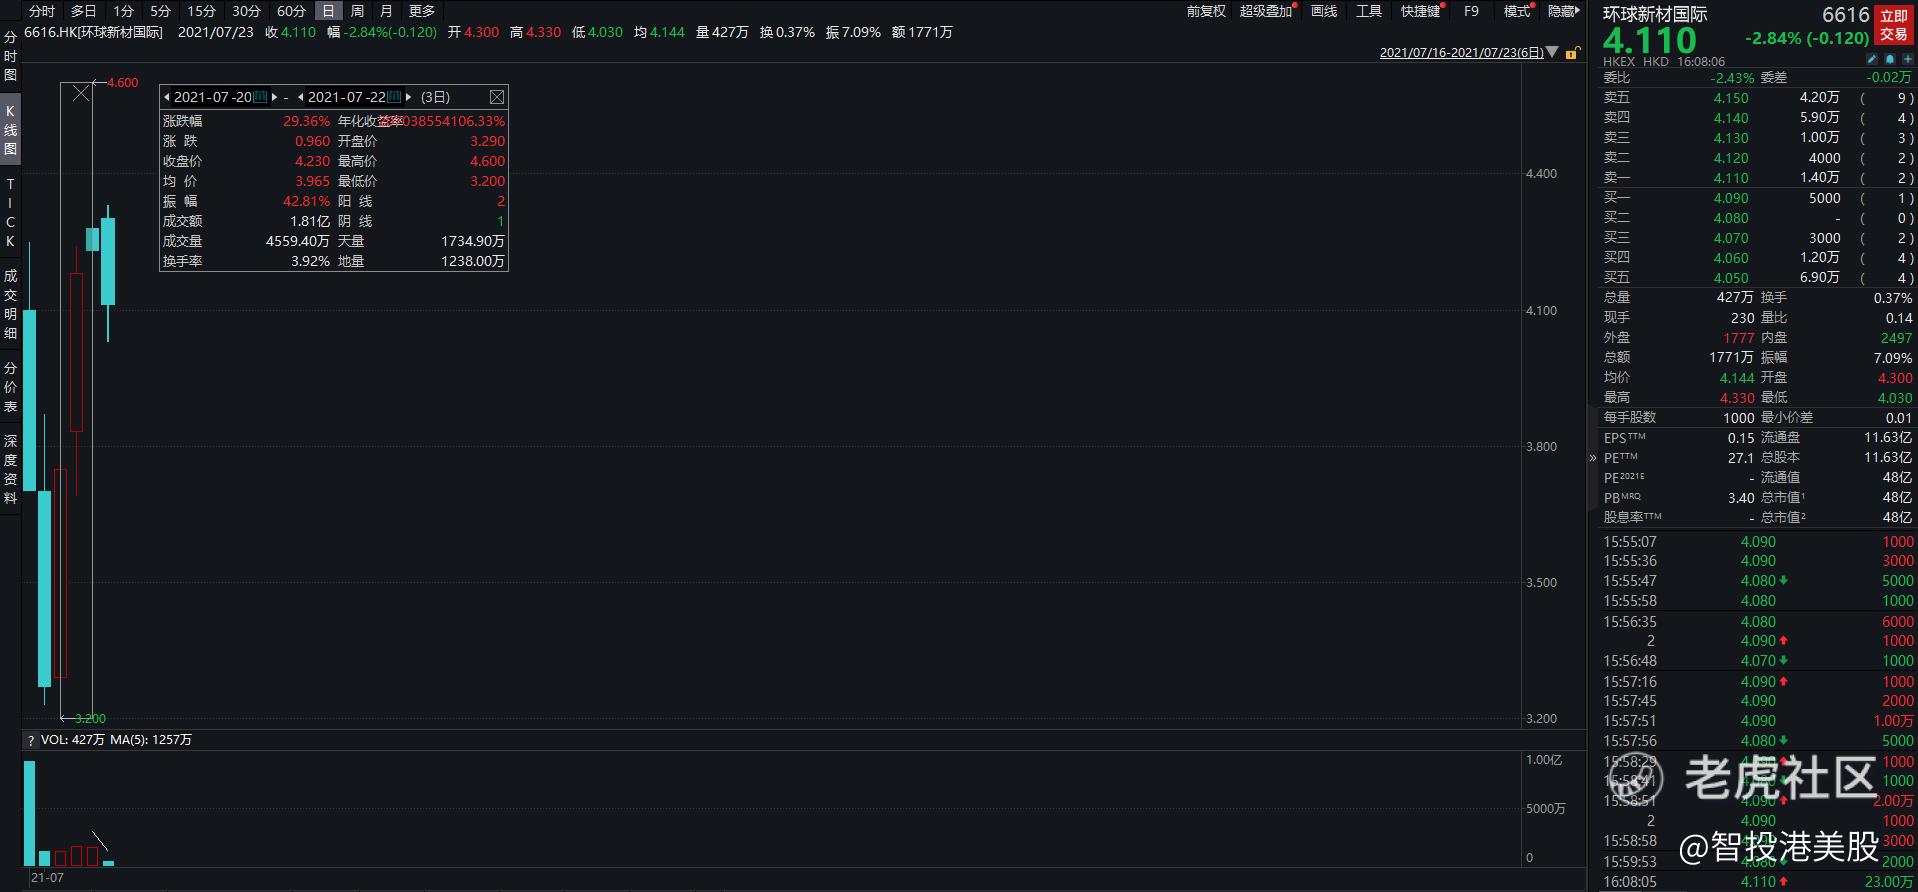The width and height of the screenshot is (1918, 892).
Task: Open the 分价表 side tab
Action: tap(10, 387)
